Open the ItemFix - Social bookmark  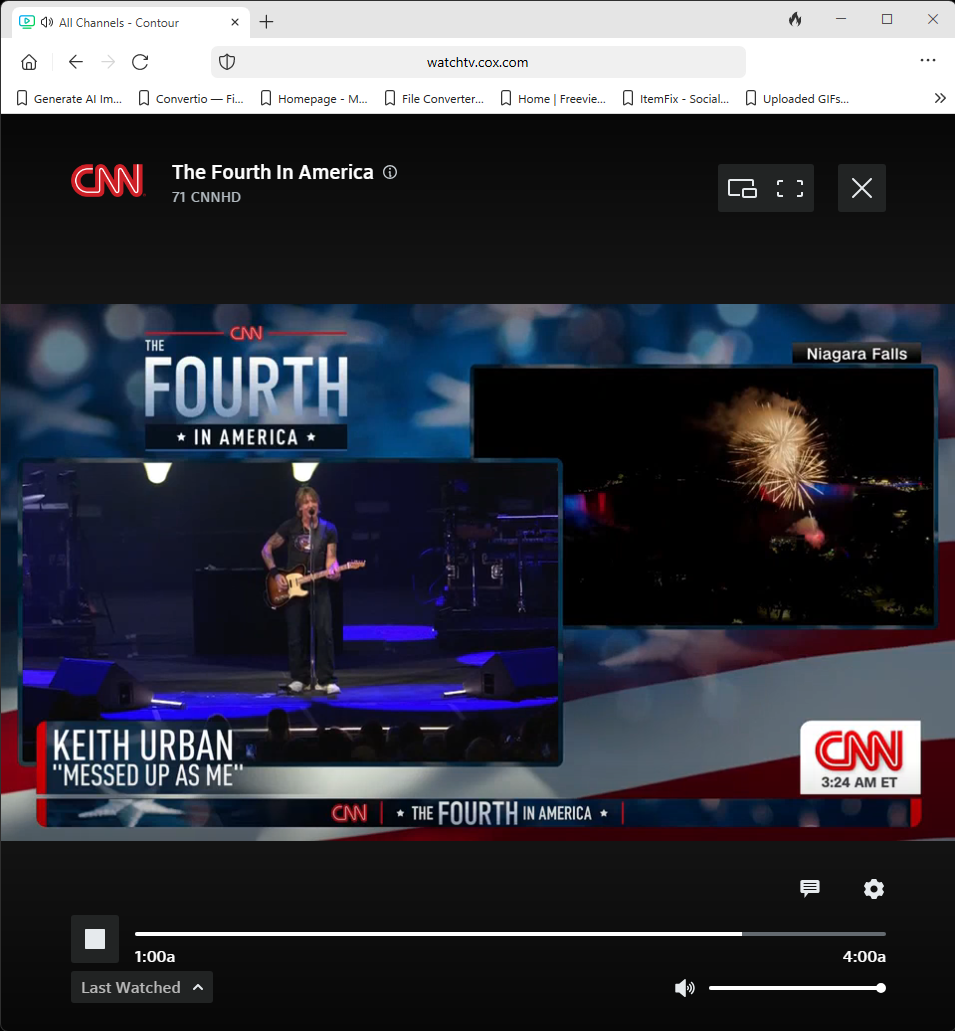[x=675, y=99]
